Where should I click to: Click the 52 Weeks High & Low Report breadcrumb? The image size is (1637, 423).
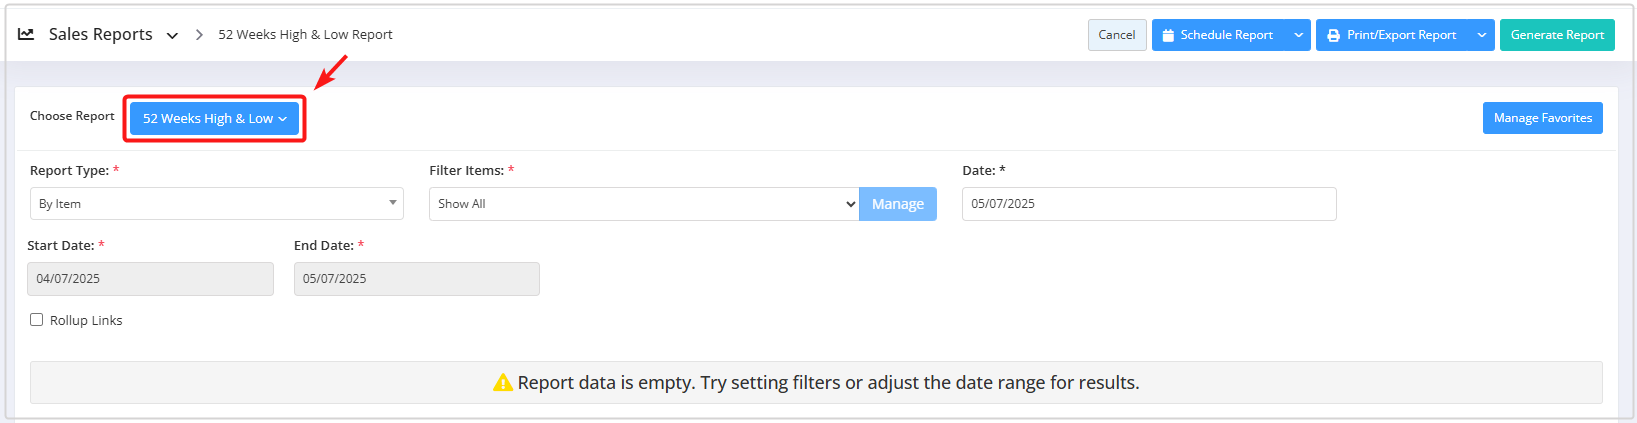305,35
